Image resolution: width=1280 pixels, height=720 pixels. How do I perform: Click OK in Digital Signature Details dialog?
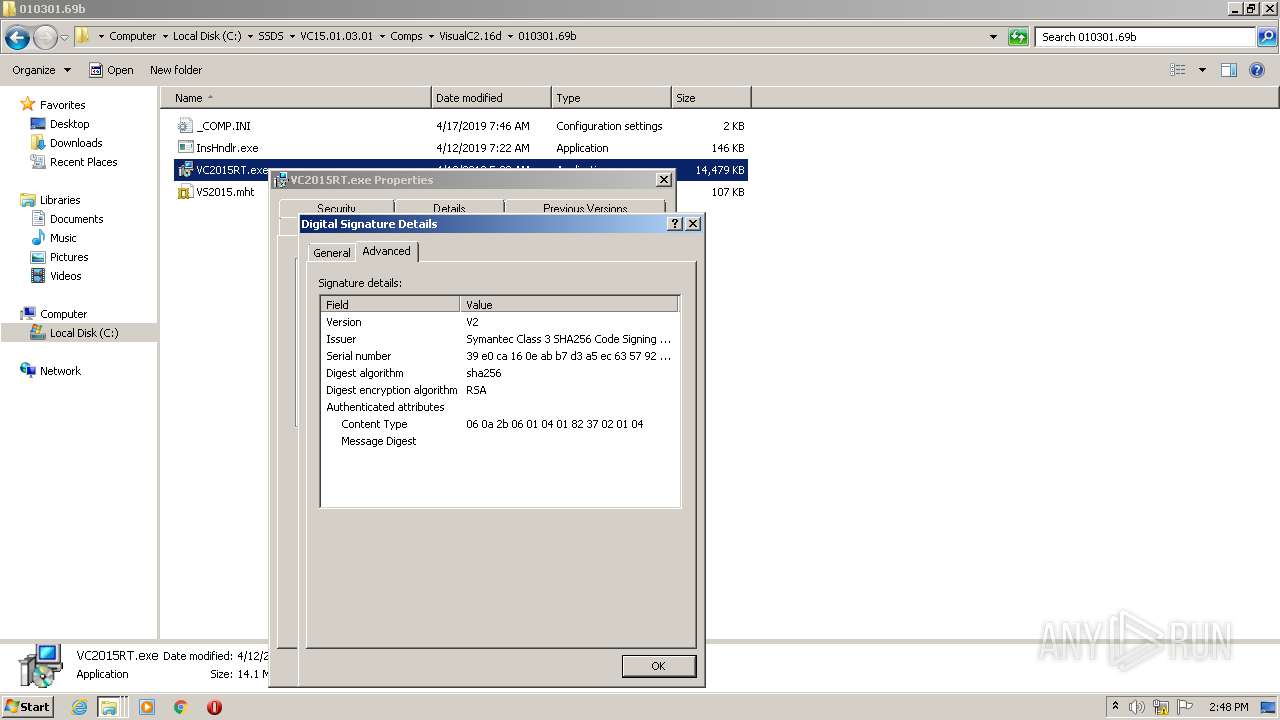click(x=658, y=666)
